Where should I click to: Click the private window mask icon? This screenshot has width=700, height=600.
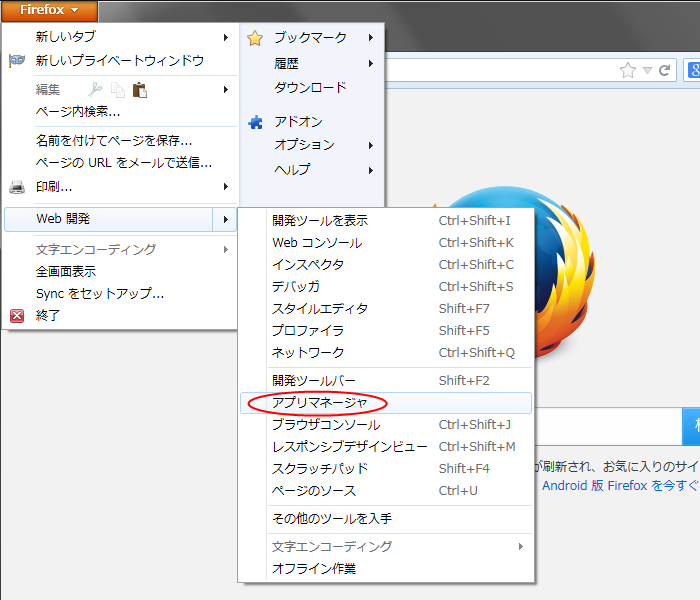tap(17, 61)
